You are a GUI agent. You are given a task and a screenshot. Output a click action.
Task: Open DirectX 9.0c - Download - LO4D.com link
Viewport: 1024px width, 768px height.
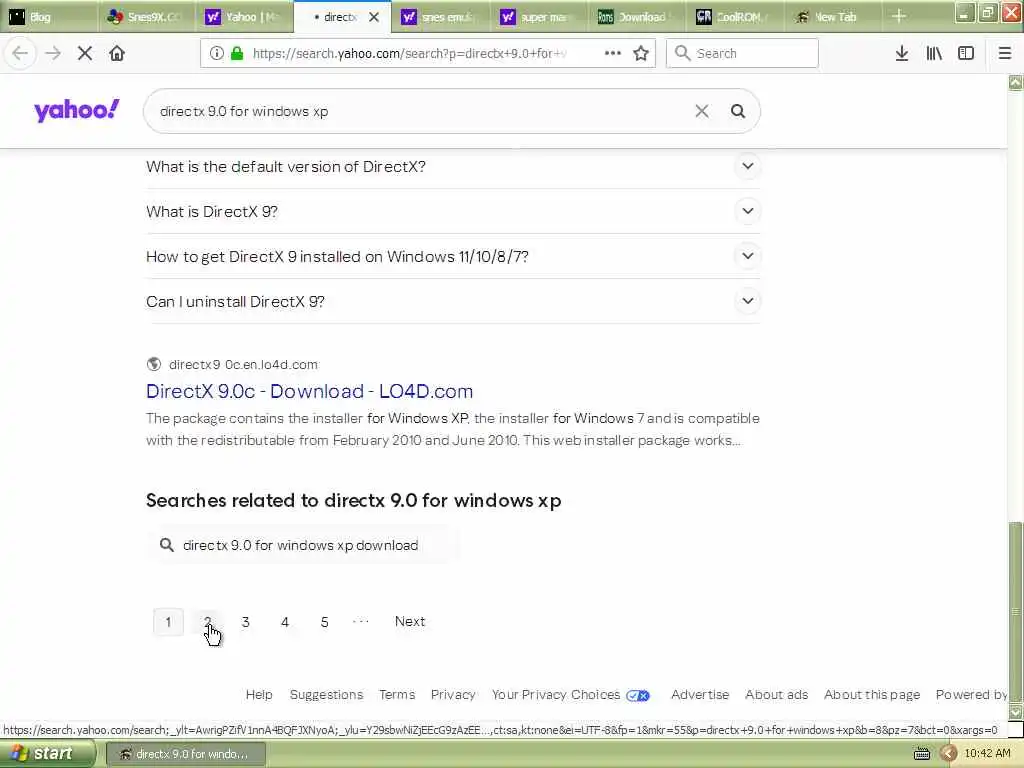(x=310, y=391)
